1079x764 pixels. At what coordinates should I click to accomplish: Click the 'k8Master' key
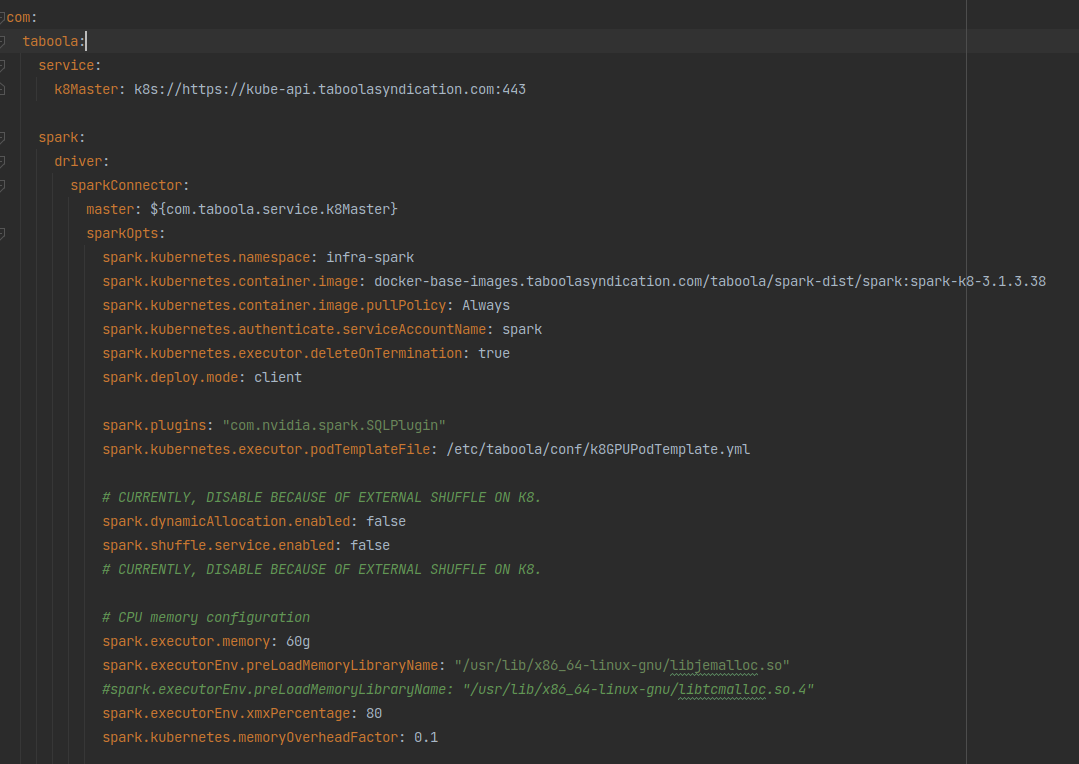86,89
